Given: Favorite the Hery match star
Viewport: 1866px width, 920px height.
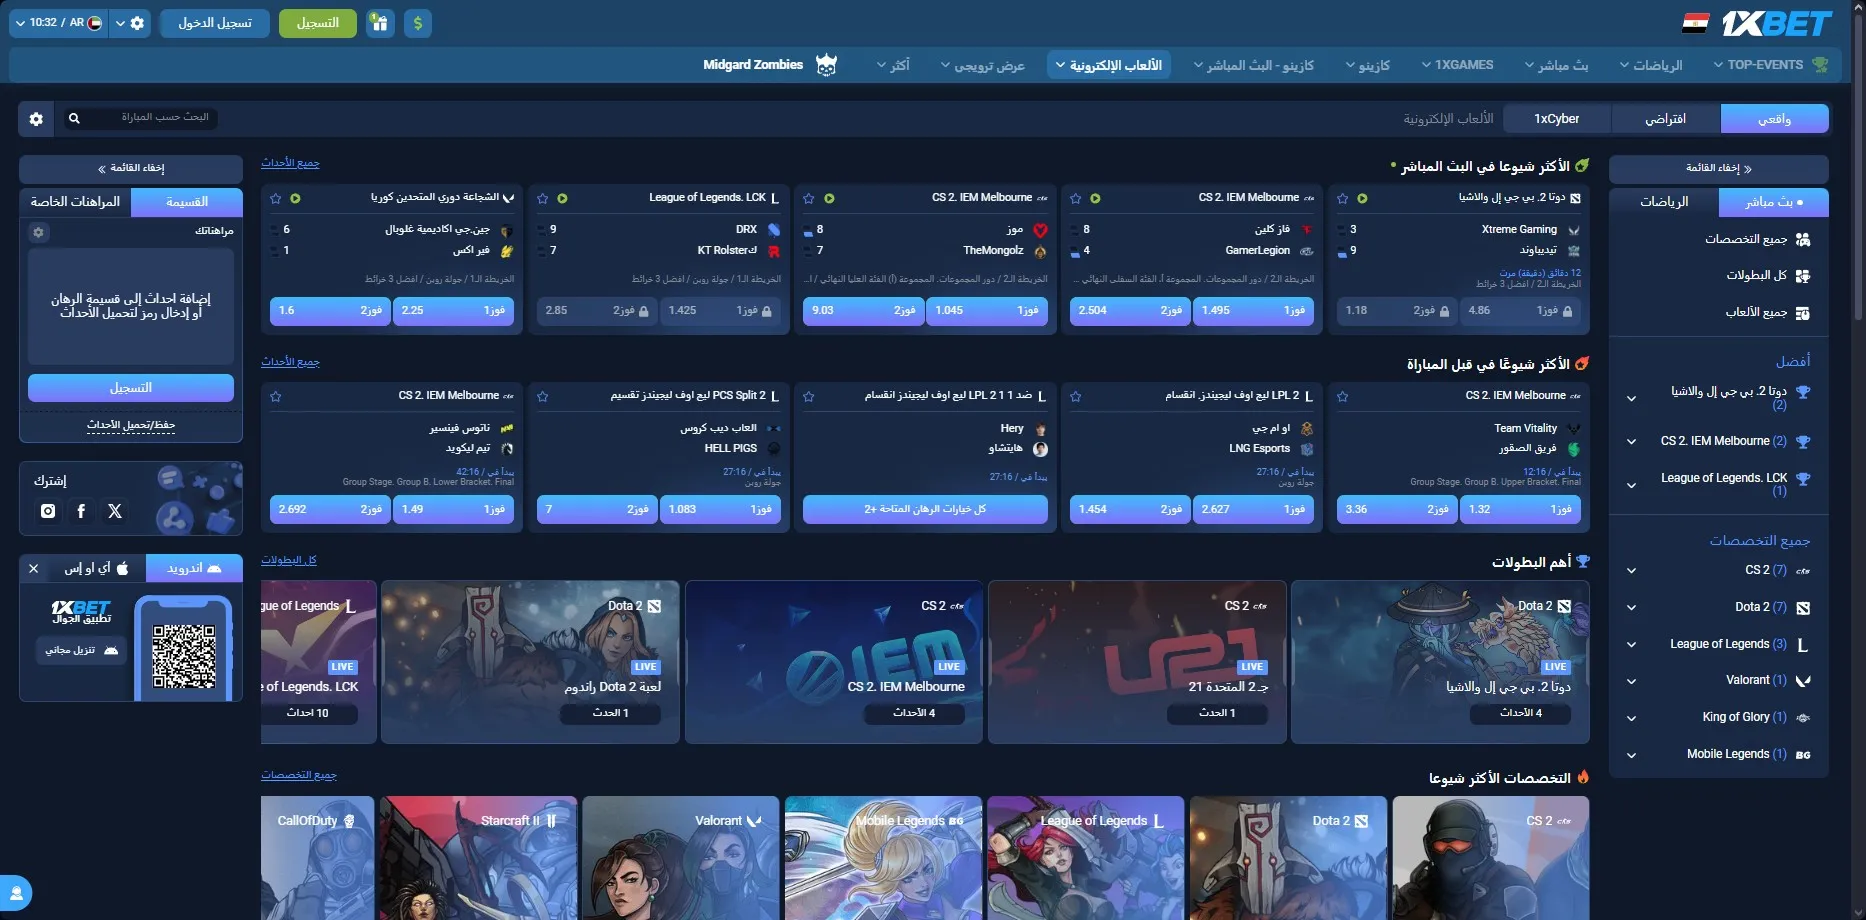Looking at the screenshot, I should tap(809, 397).
